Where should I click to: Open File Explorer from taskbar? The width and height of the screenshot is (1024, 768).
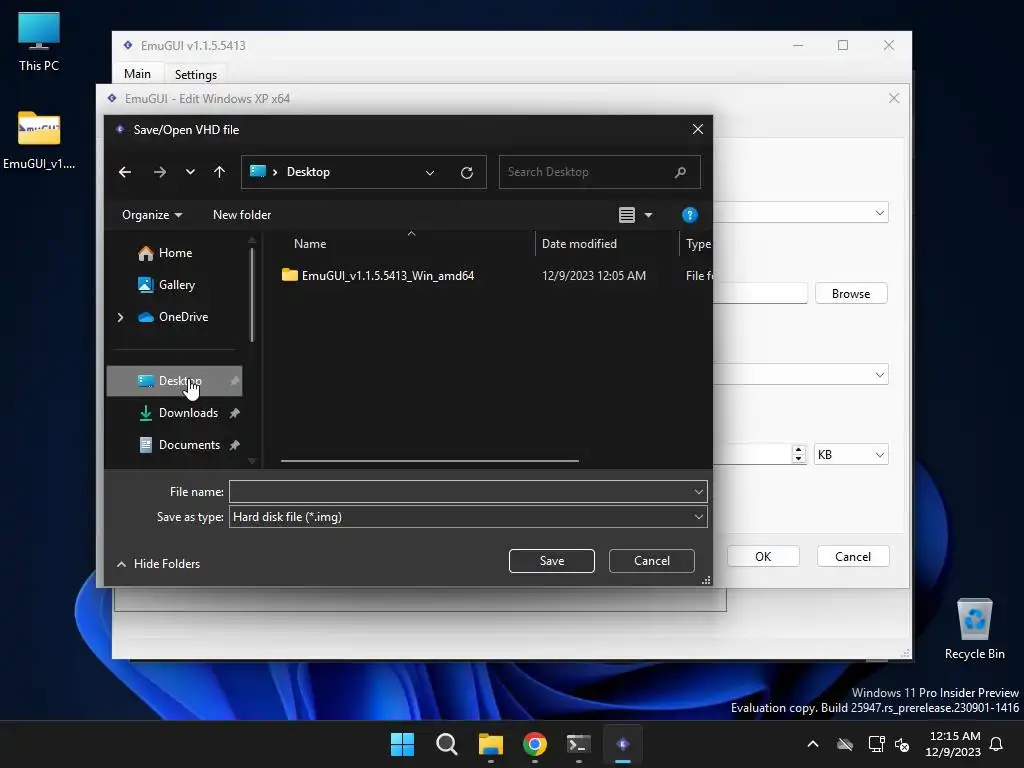(x=490, y=744)
